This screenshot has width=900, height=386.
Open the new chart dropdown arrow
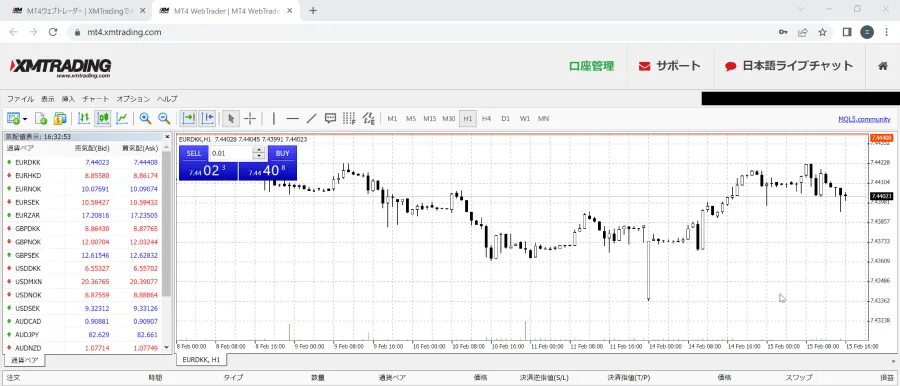point(25,119)
